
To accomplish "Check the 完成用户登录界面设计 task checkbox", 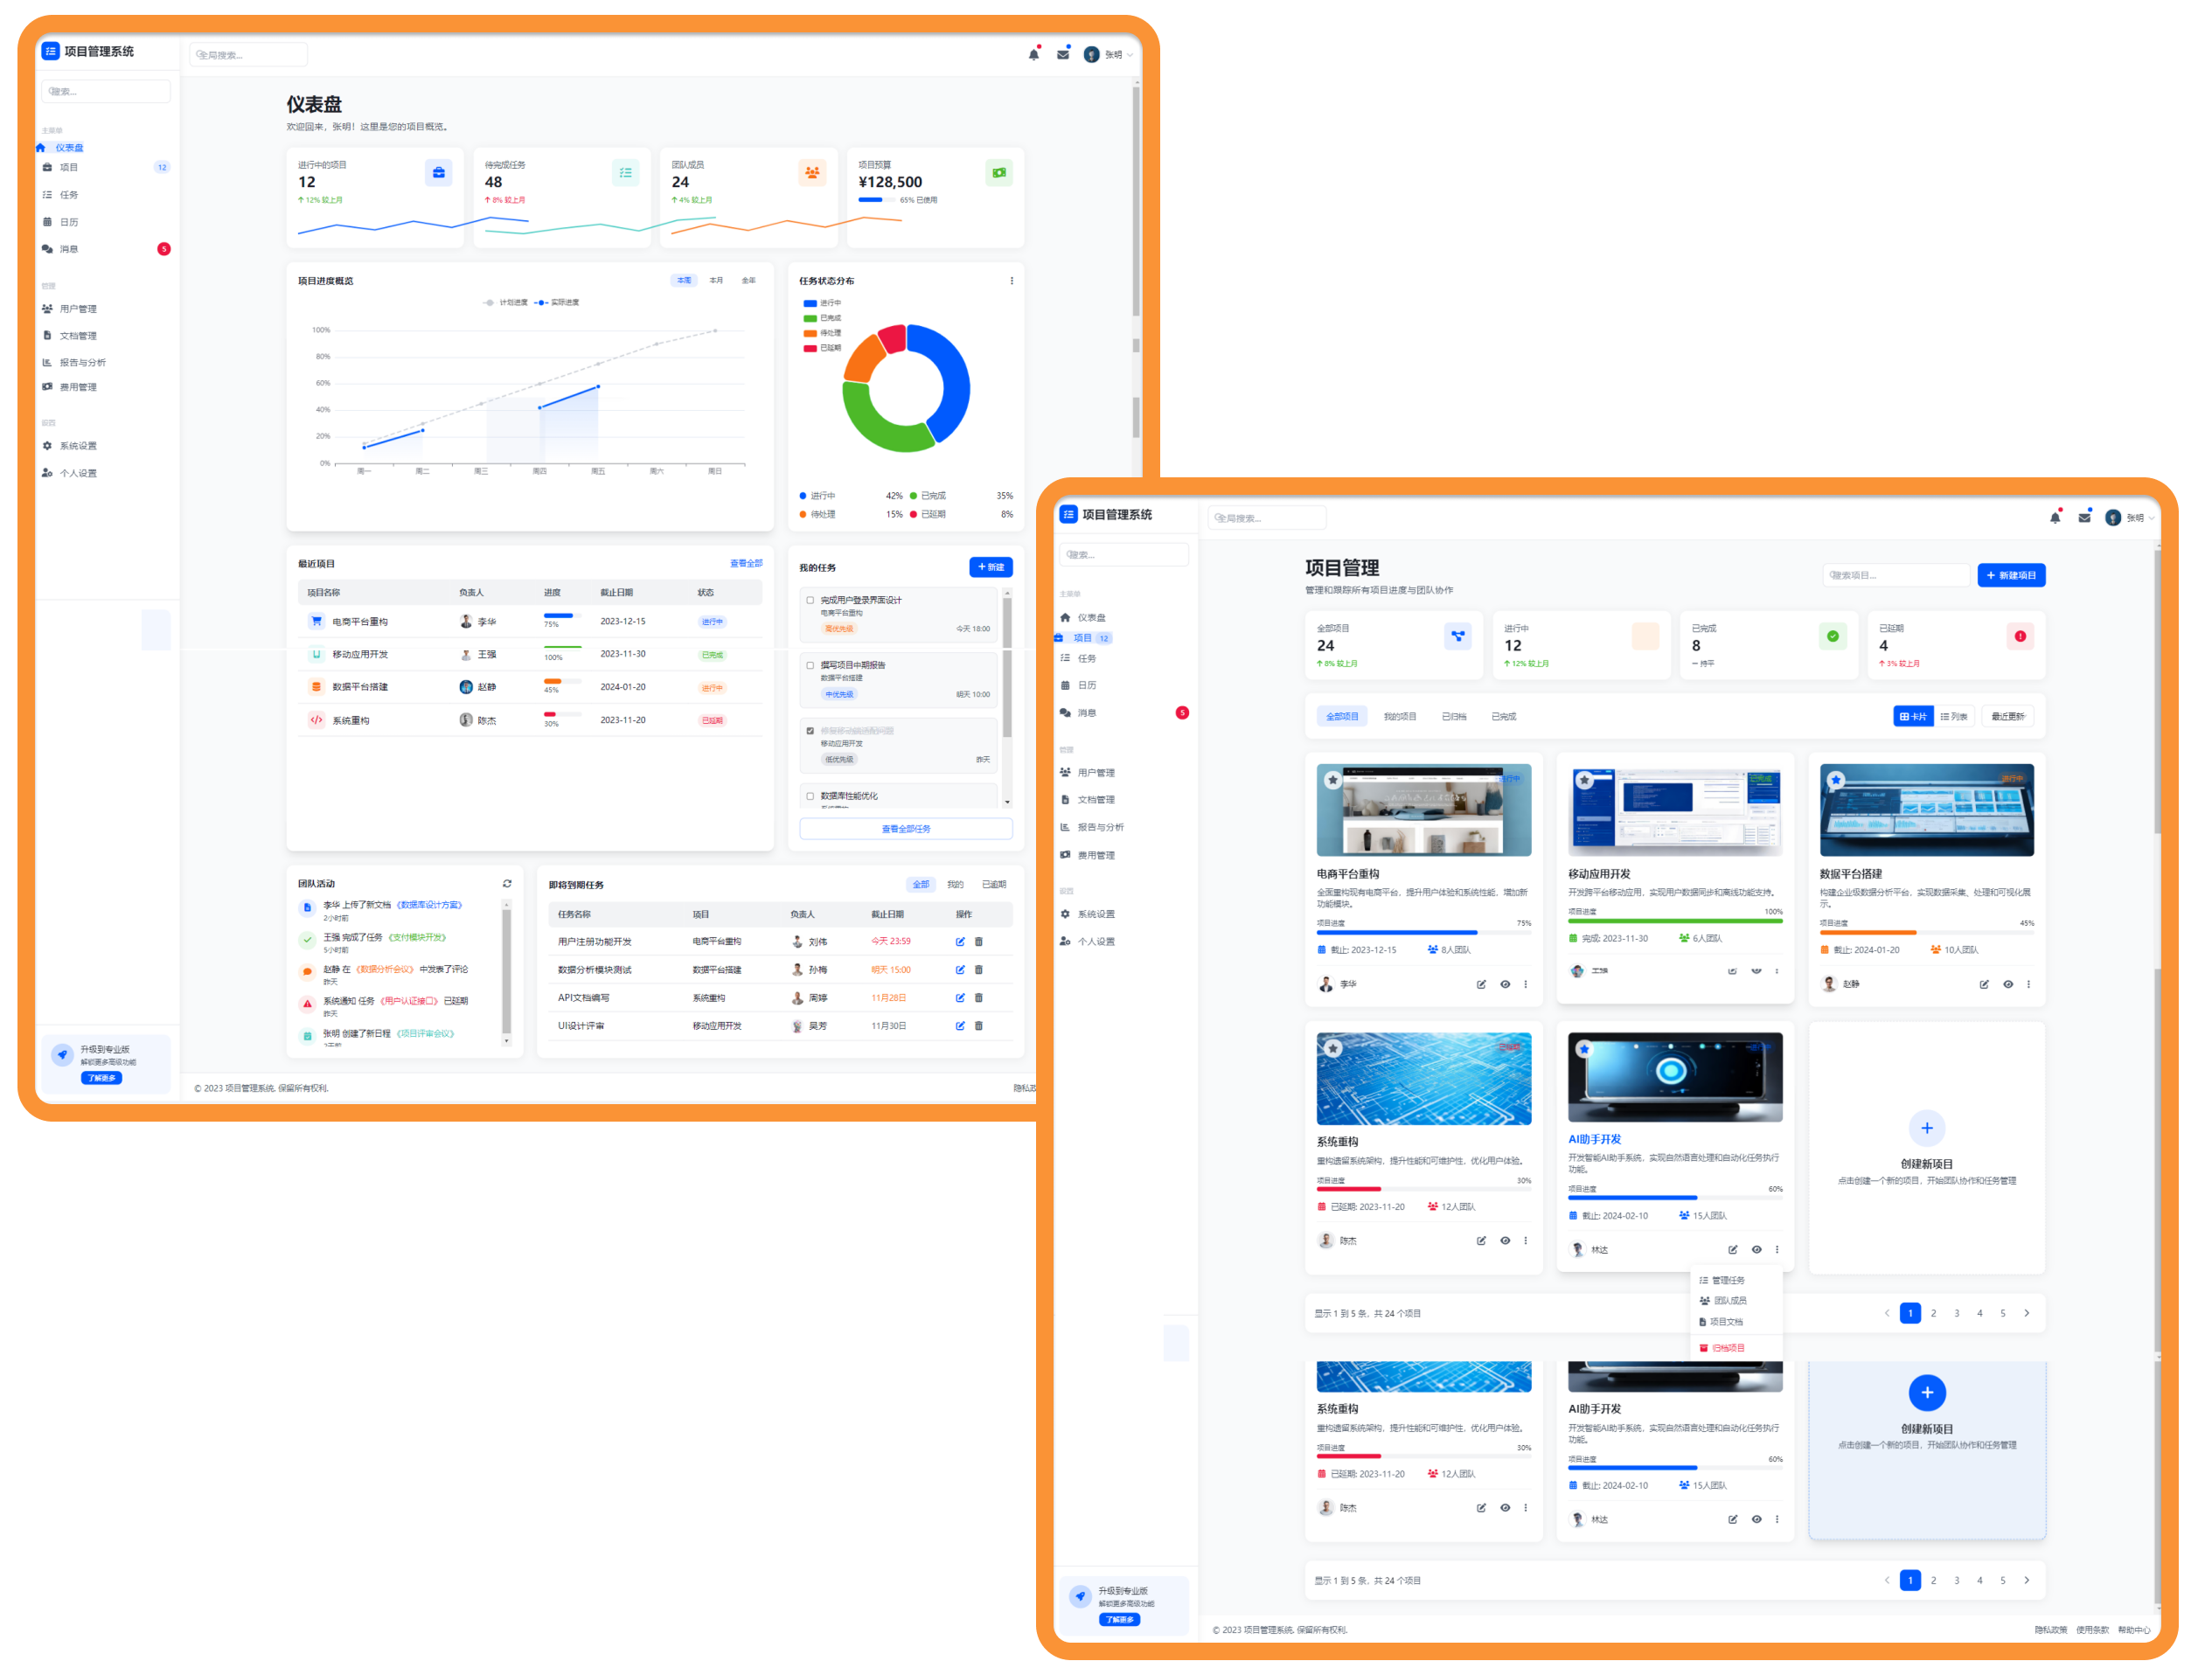I will coord(810,600).
